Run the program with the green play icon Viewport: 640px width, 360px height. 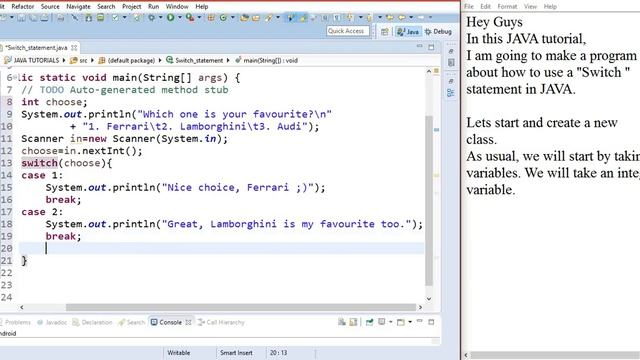[x=171, y=18]
